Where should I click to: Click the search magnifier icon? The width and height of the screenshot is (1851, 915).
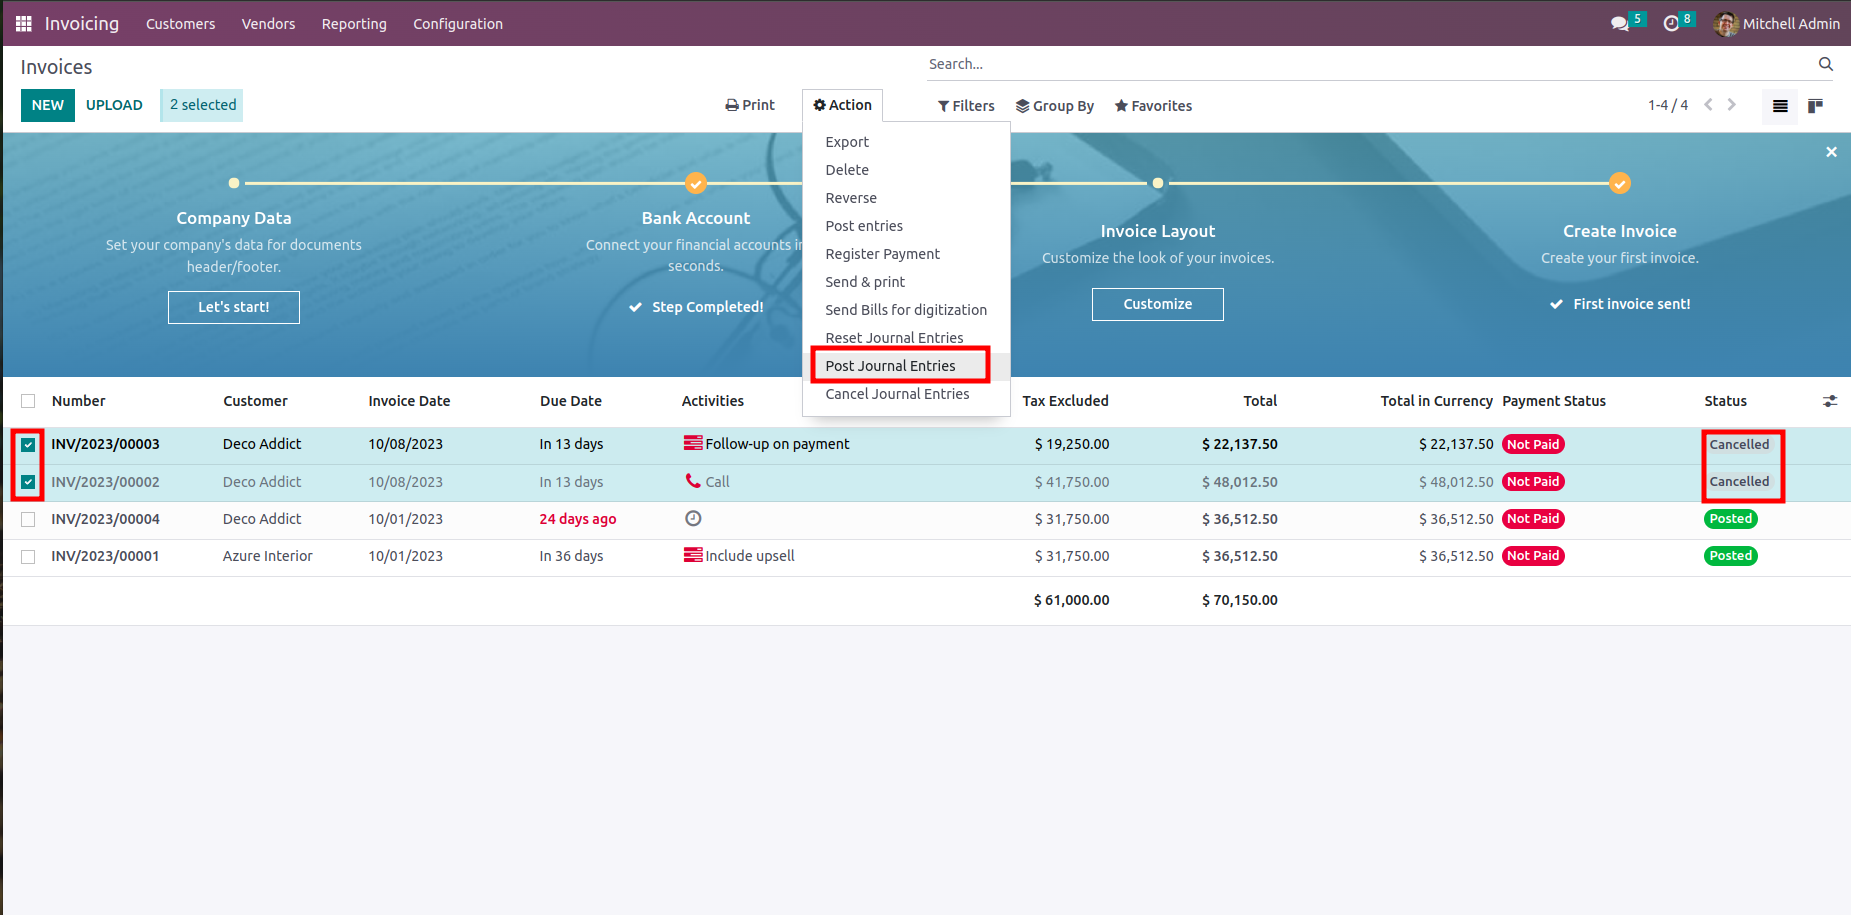coord(1825,64)
